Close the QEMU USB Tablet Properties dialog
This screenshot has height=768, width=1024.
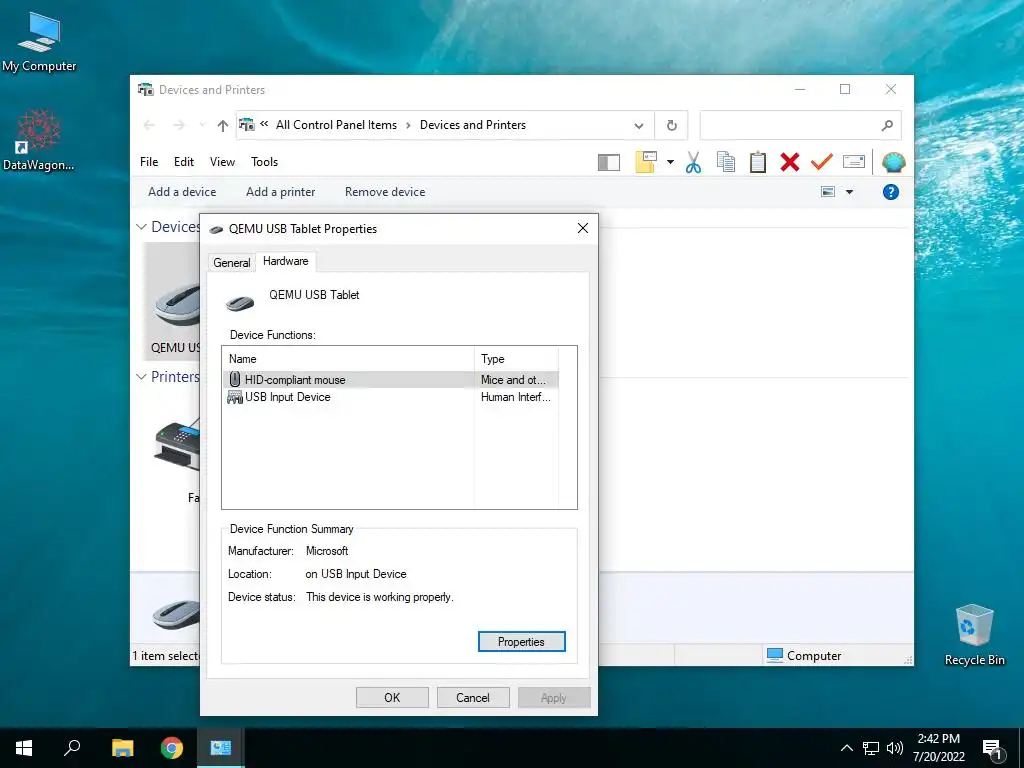(583, 228)
